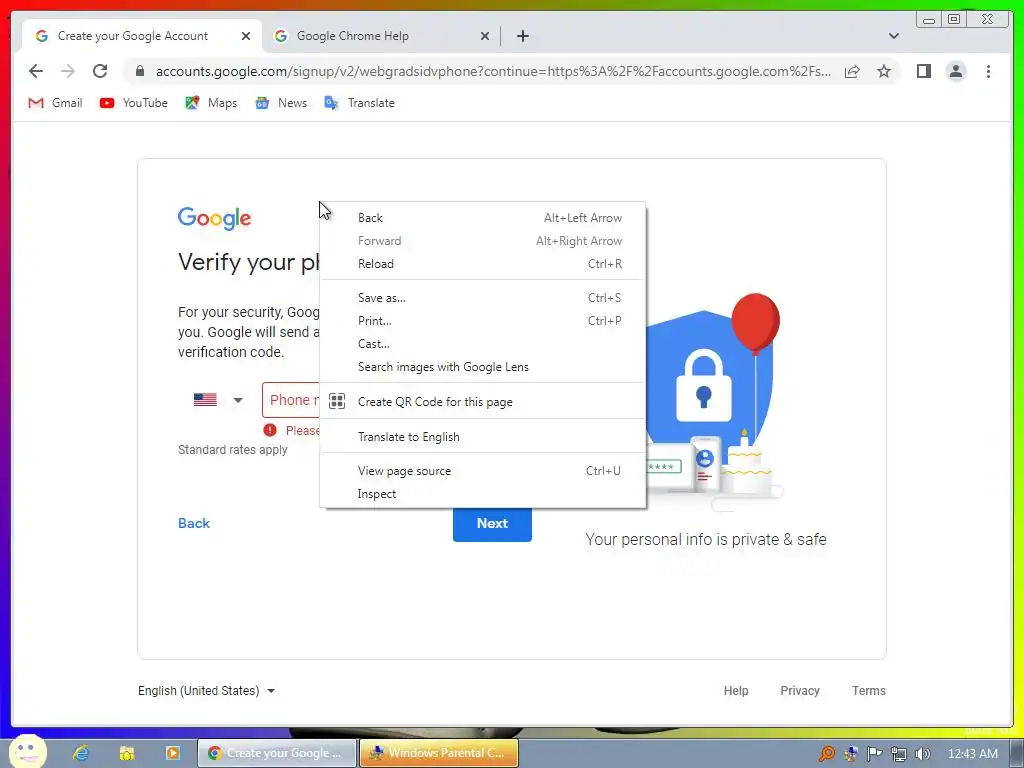Open the Privacy footer link
Image resolution: width=1024 pixels, height=768 pixels.
coord(799,690)
